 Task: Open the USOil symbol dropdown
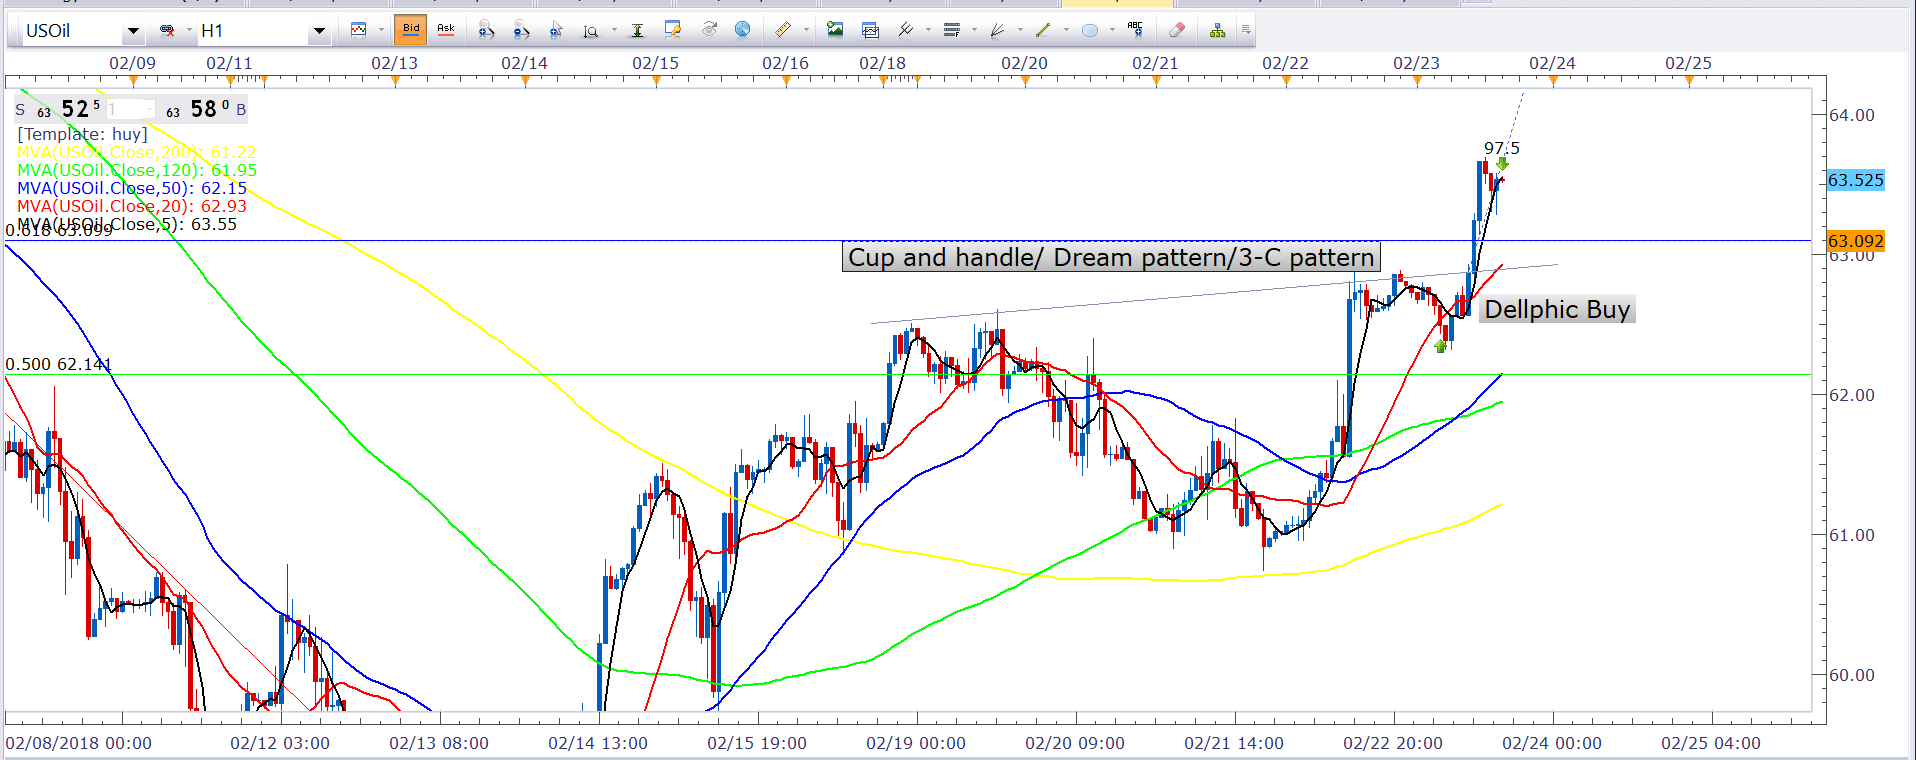coord(133,32)
